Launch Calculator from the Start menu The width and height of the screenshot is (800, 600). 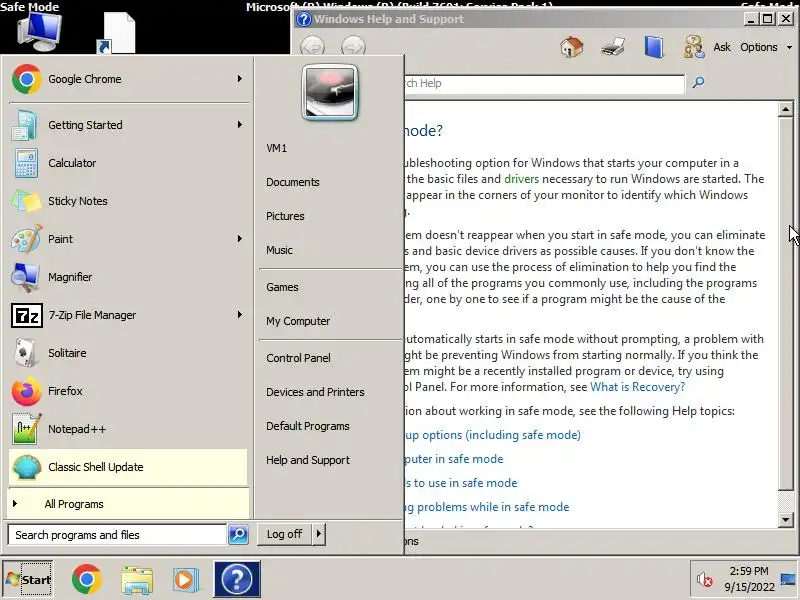tap(128, 163)
